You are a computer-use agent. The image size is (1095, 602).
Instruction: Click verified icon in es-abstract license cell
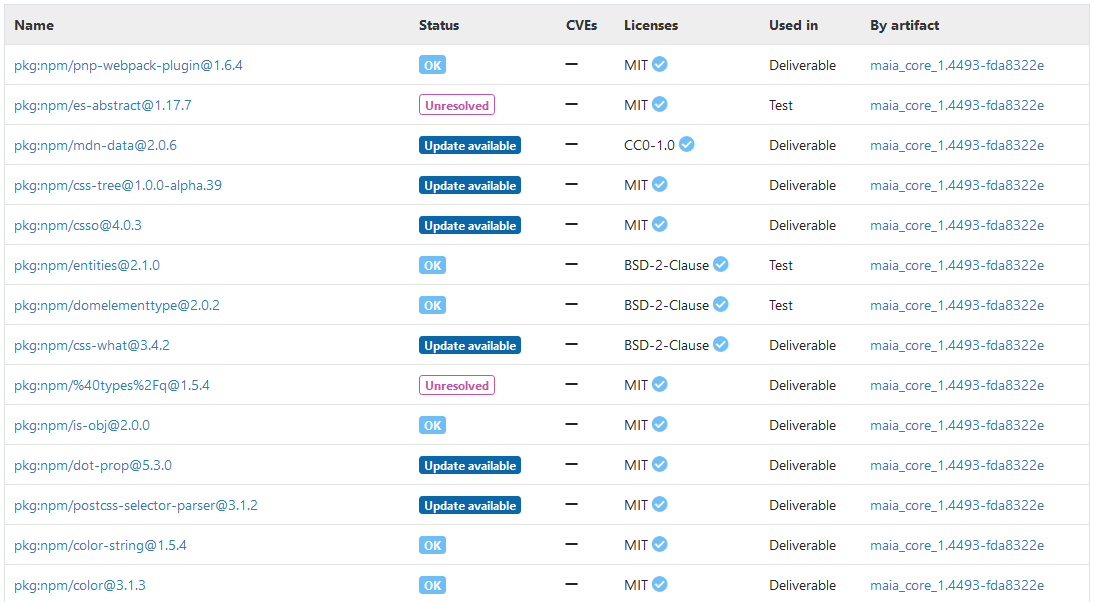tap(659, 105)
